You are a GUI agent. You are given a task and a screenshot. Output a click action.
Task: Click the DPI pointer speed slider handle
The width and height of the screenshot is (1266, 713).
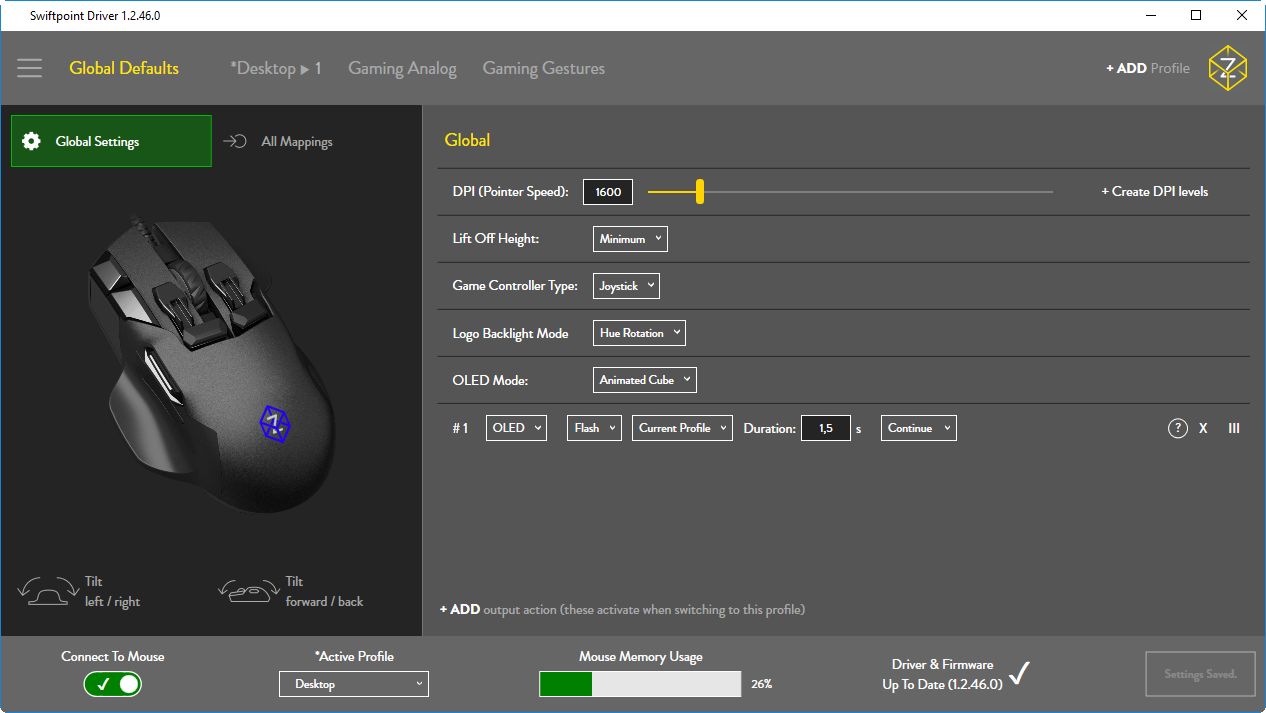(x=700, y=191)
